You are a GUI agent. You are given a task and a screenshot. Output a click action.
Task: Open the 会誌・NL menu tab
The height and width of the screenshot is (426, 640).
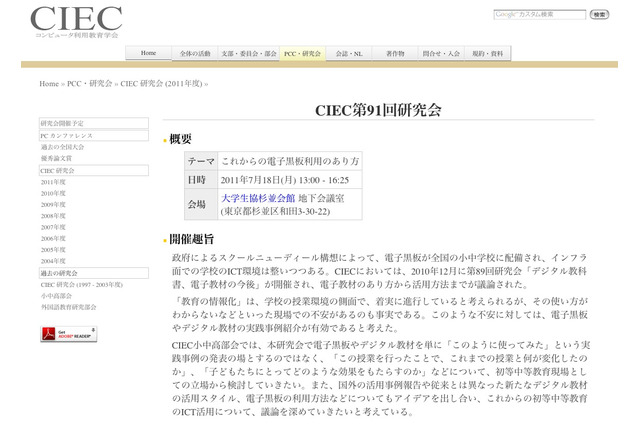pos(349,53)
